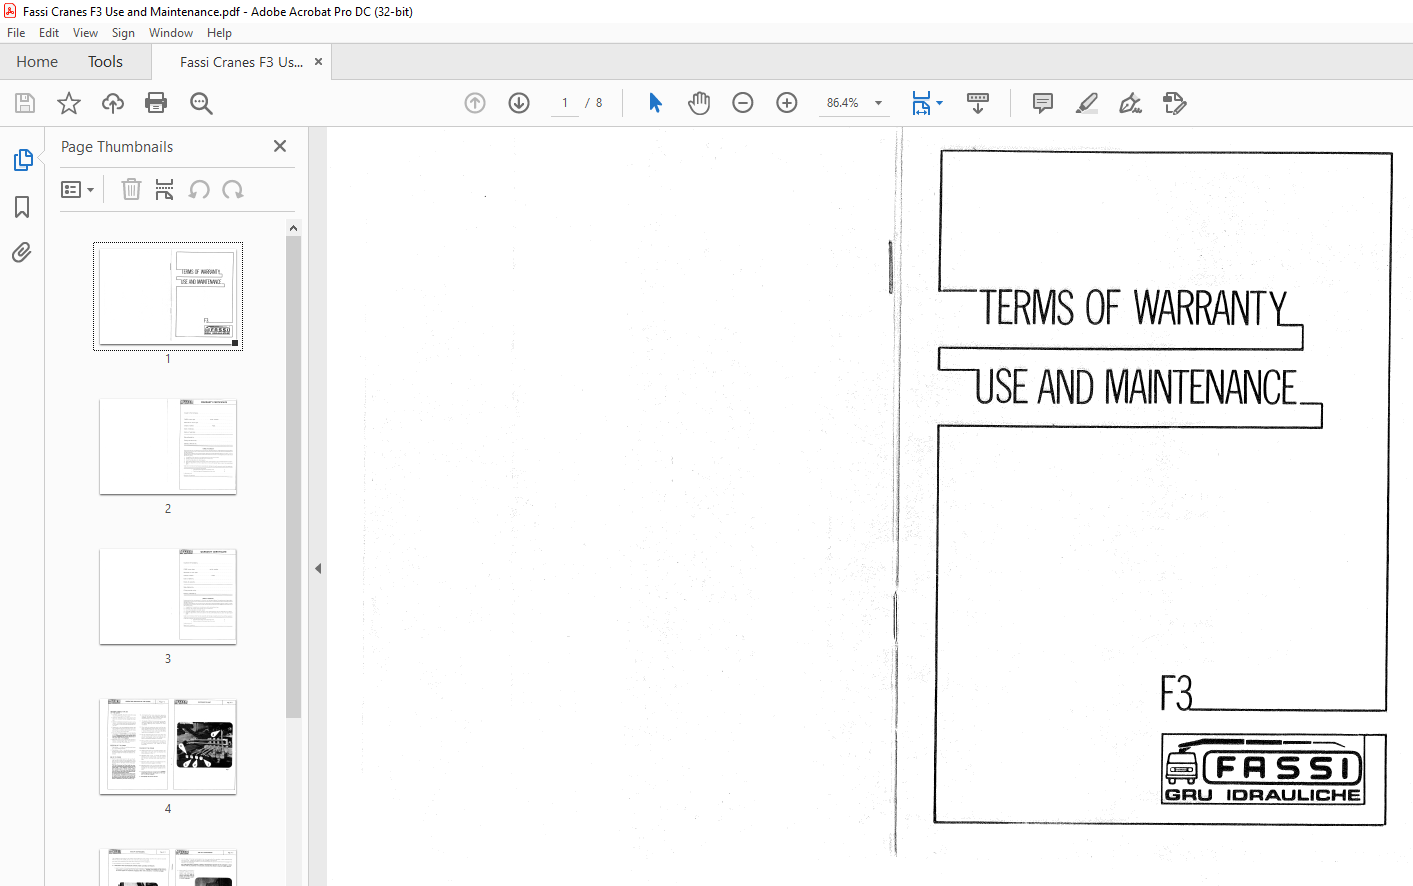Image resolution: width=1413 pixels, height=886 pixels.
Task: Print the document with printer icon
Action: coord(156,103)
